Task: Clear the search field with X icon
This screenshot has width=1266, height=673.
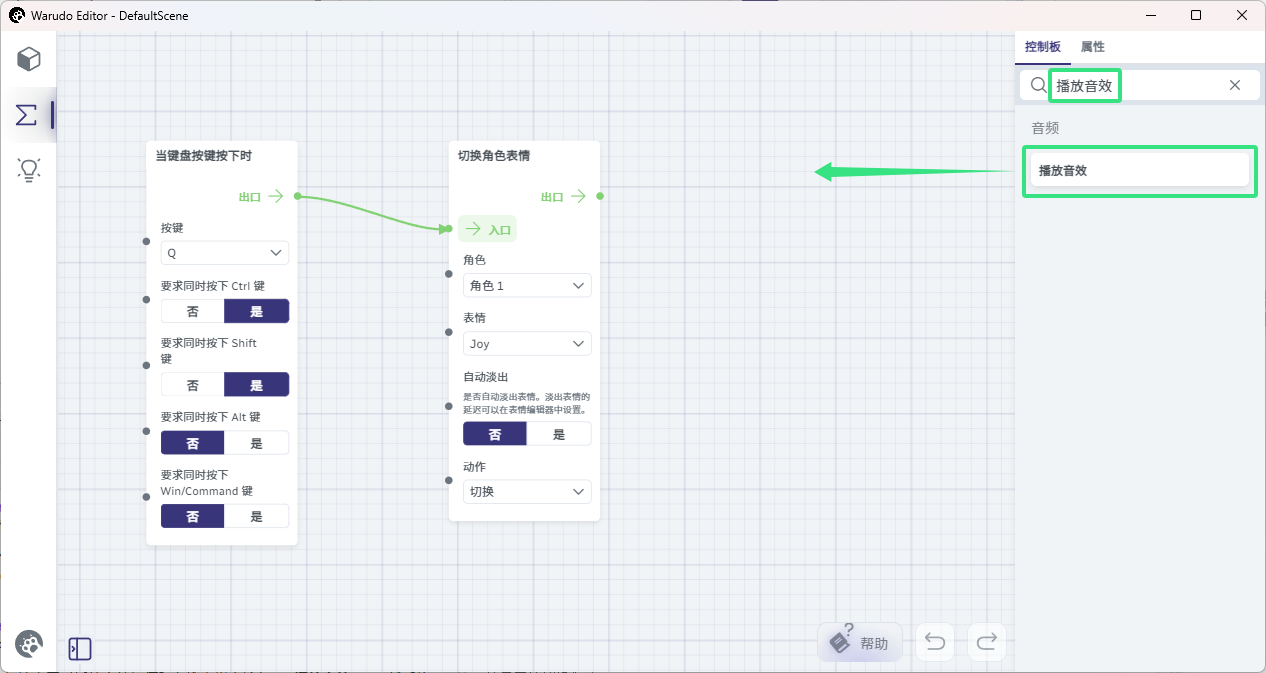Action: [1235, 85]
